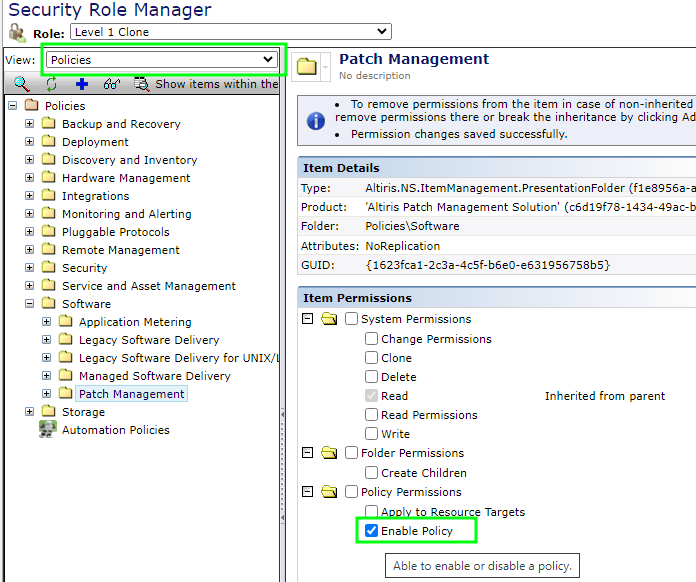Enable the Change Permissions checkbox

click(x=371, y=338)
